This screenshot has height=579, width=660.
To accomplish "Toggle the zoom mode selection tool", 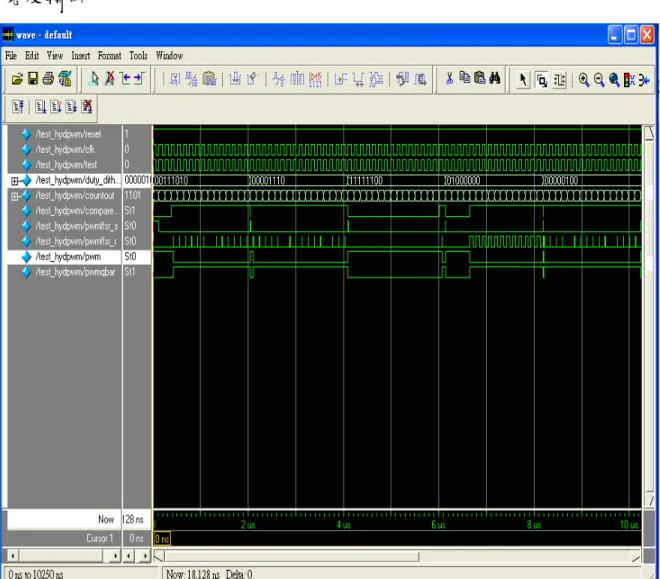I will pos(542,80).
